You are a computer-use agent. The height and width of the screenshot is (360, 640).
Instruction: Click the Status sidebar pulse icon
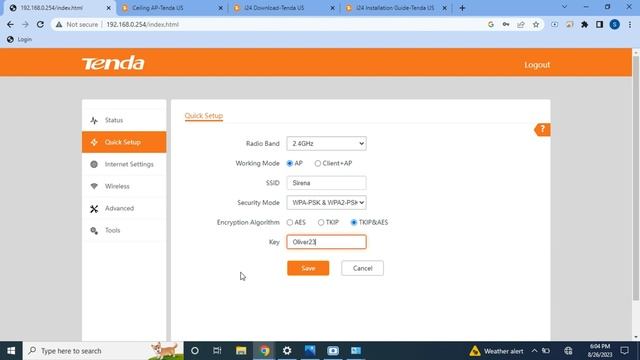coord(94,120)
